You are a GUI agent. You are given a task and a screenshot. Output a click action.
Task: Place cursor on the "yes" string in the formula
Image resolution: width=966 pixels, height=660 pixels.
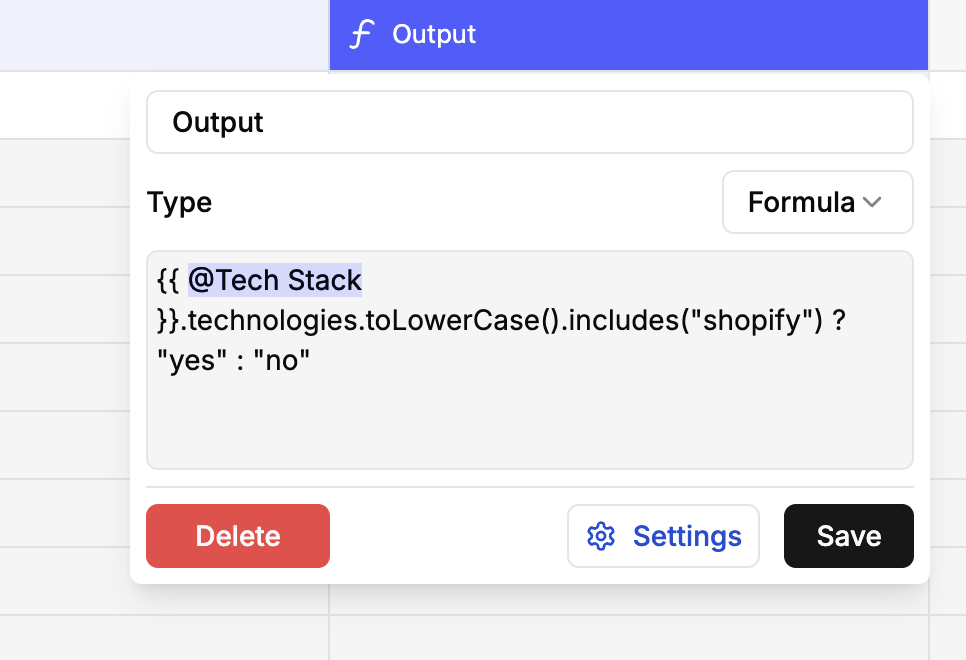coord(192,361)
